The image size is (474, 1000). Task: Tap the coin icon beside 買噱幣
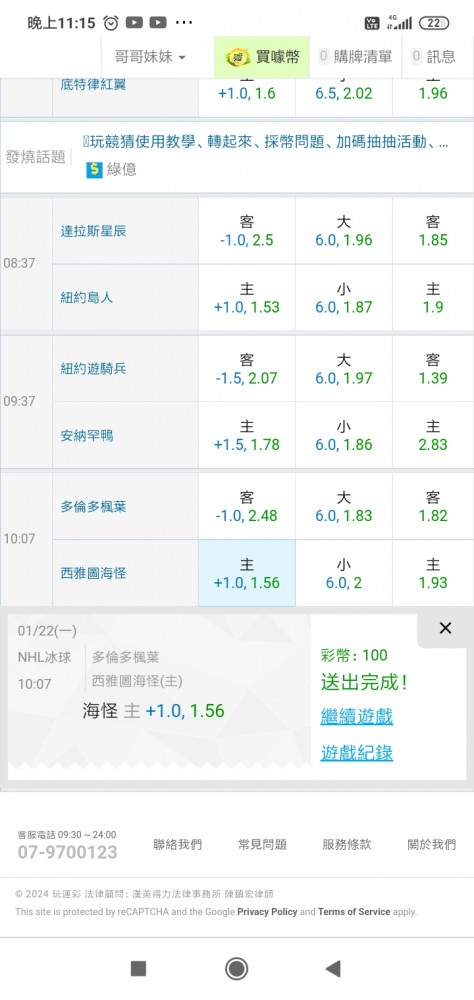click(238, 57)
